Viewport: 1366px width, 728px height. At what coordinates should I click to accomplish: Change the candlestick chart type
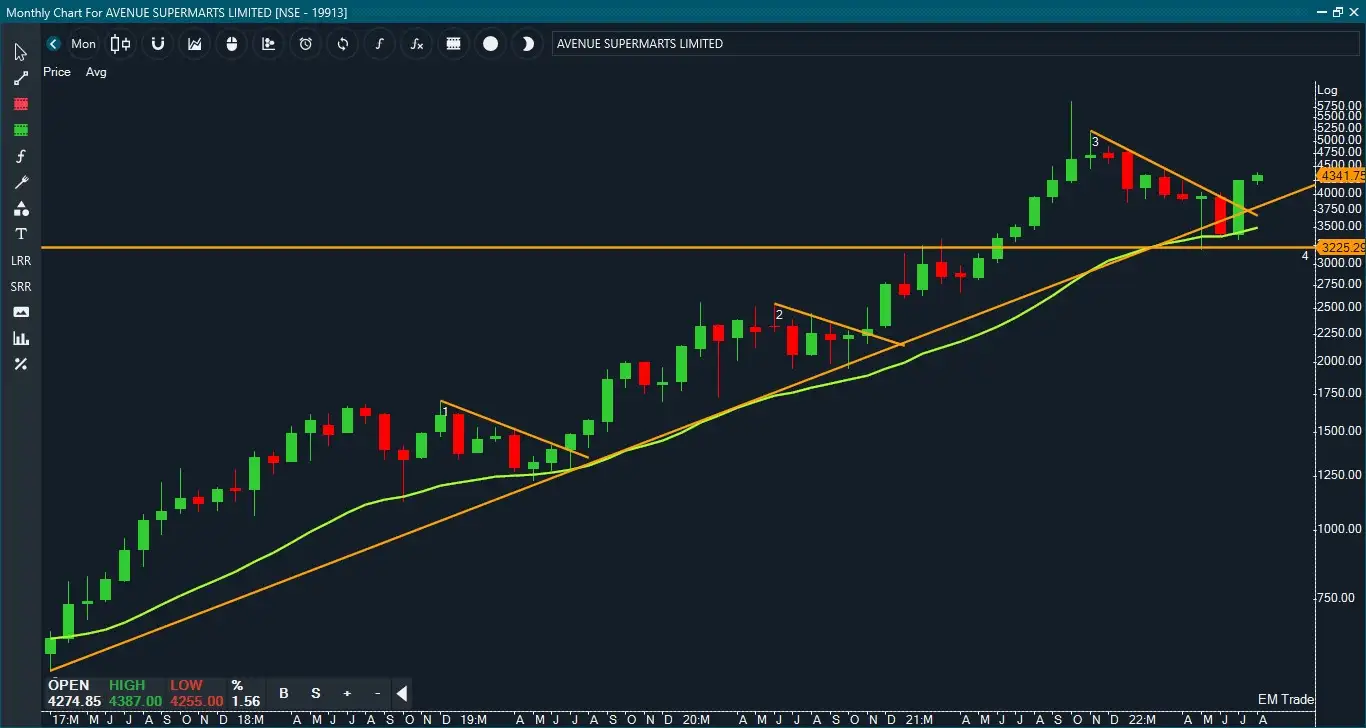[x=121, y=44]
